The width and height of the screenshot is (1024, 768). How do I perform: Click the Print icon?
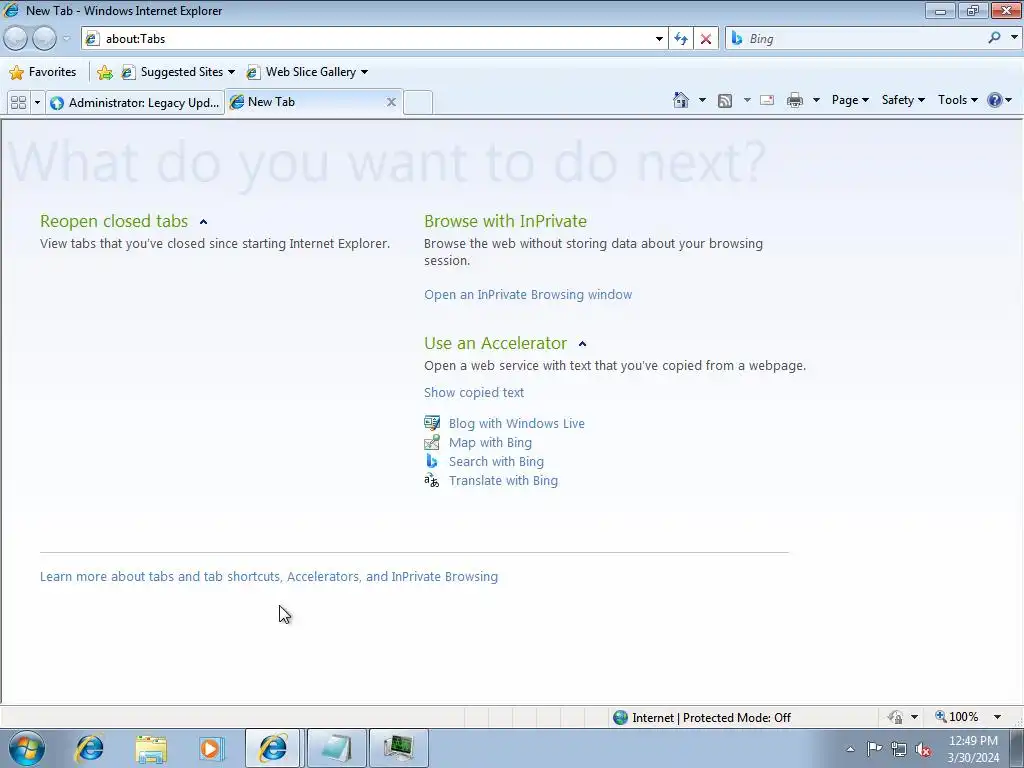795,100
